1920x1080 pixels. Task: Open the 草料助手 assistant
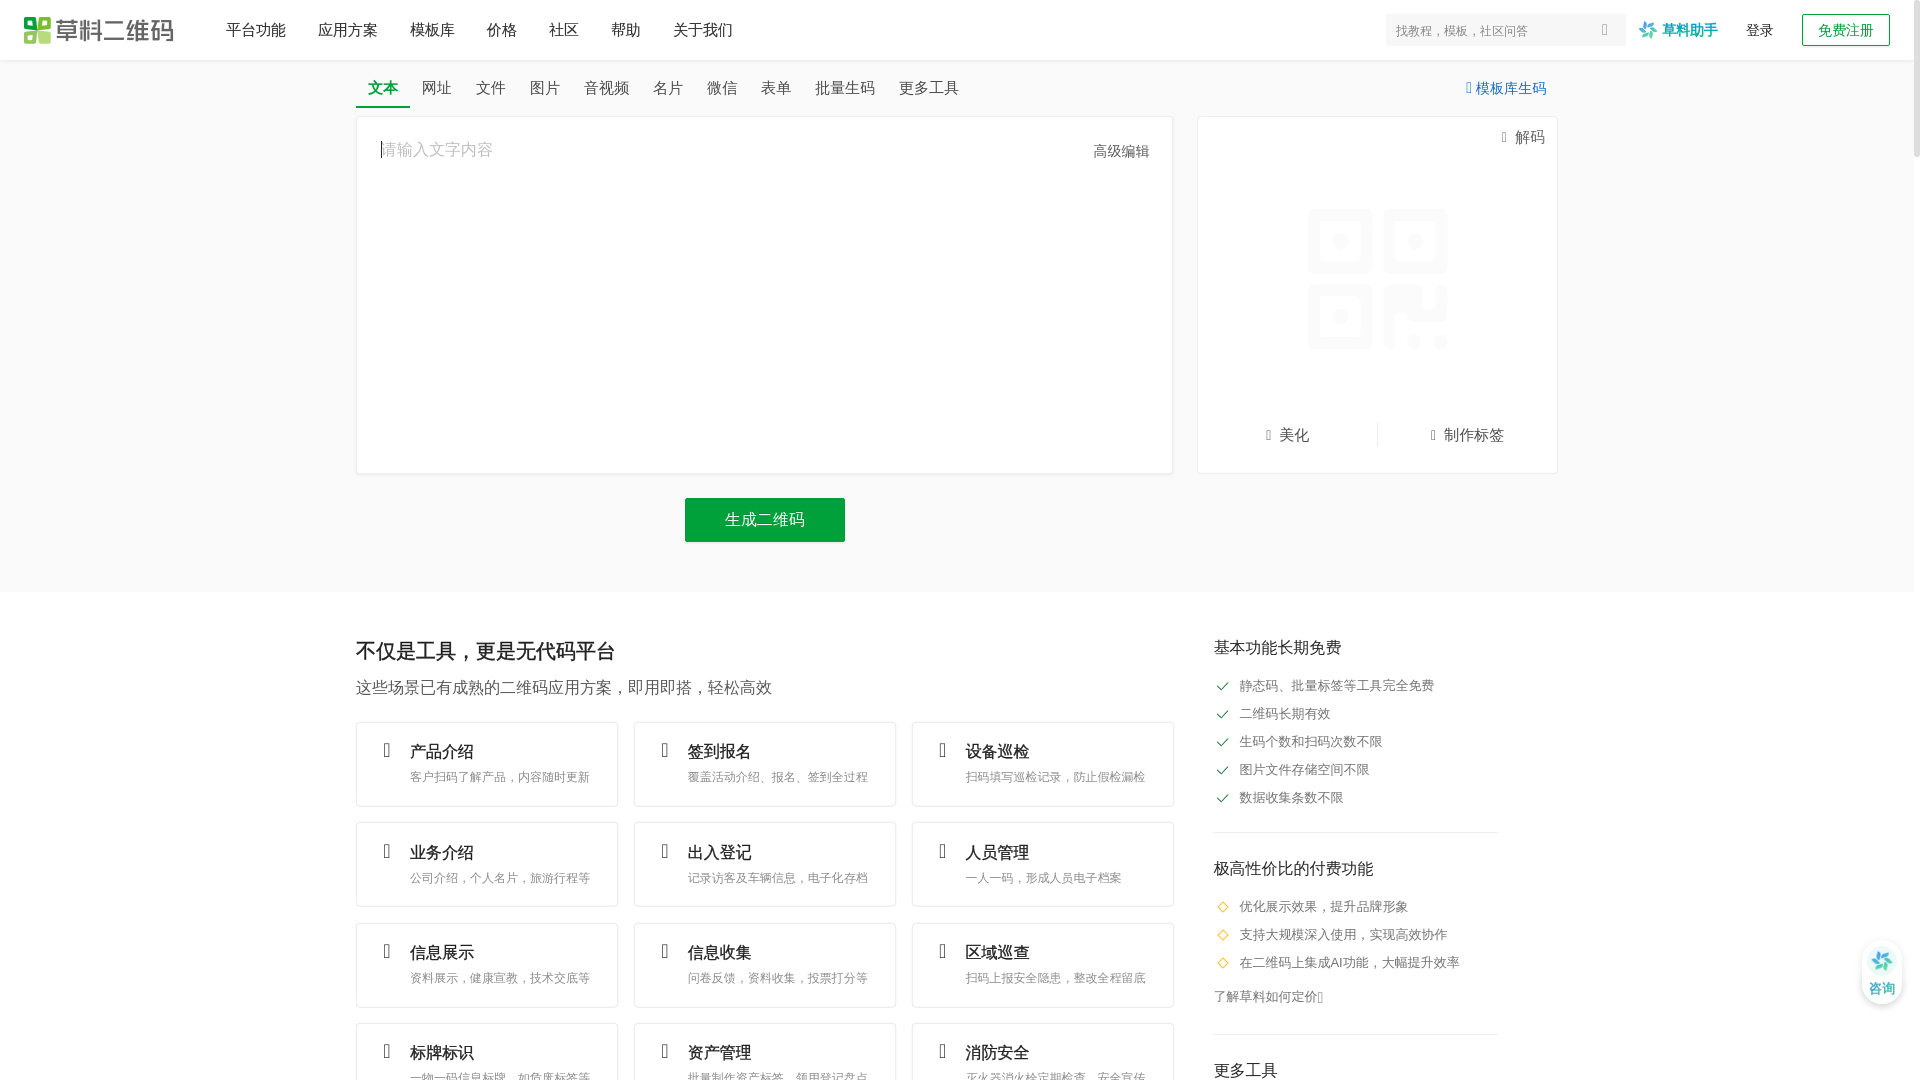click(x=1678, y=30)
